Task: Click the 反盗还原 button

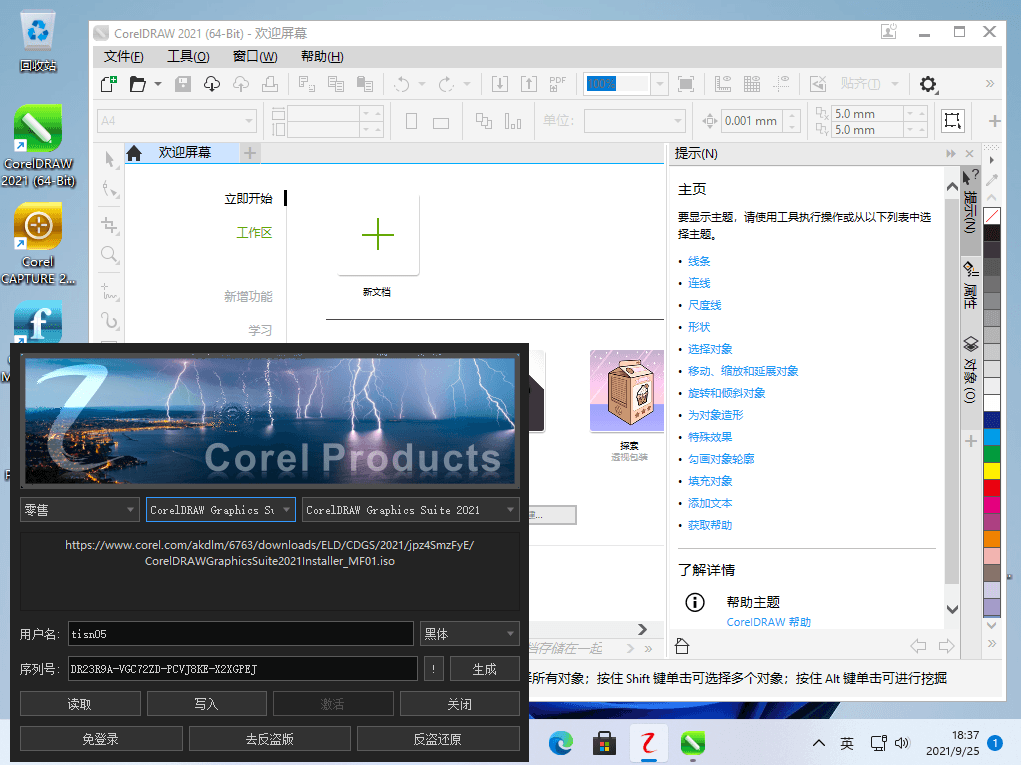Action: 438,738
